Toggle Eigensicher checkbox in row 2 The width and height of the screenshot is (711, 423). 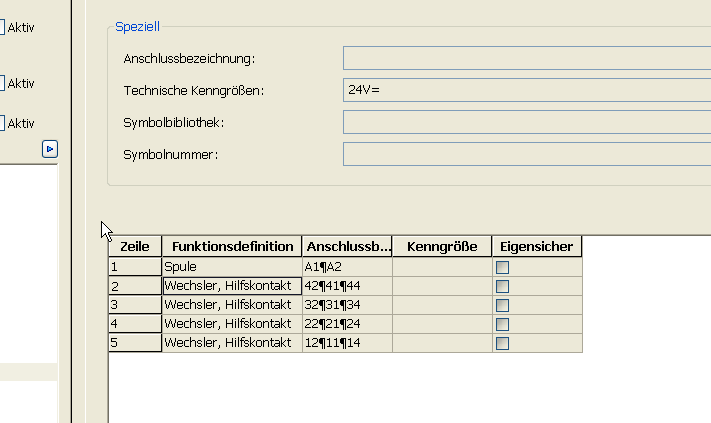coord(502,286)
